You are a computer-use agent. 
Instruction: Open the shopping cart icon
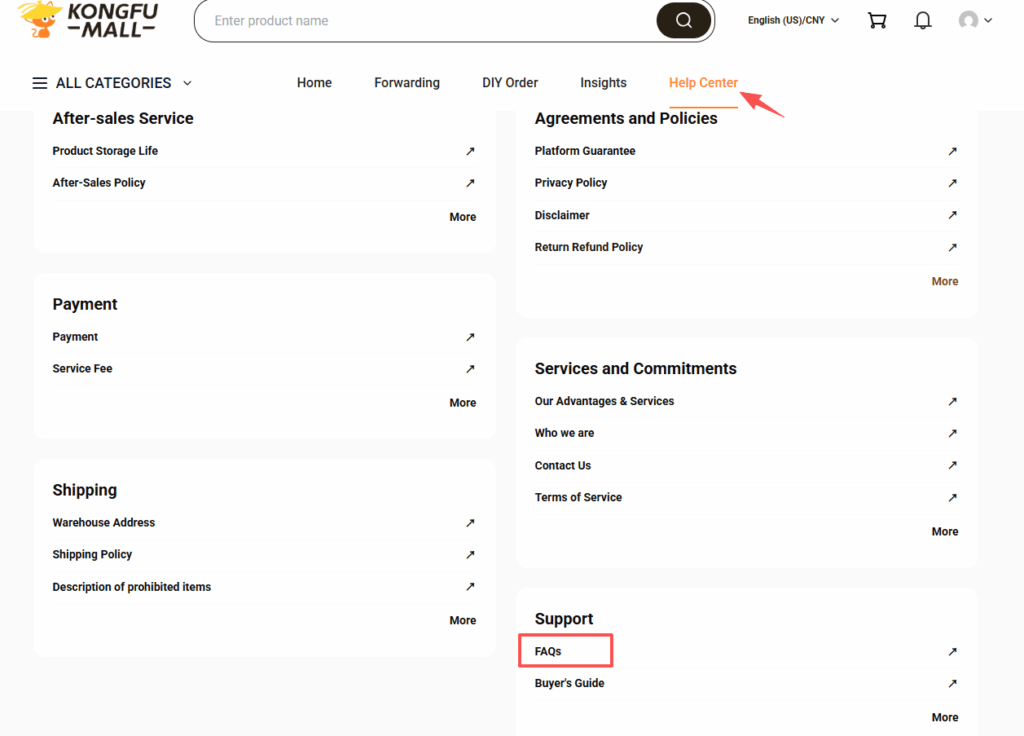(877, 20)
